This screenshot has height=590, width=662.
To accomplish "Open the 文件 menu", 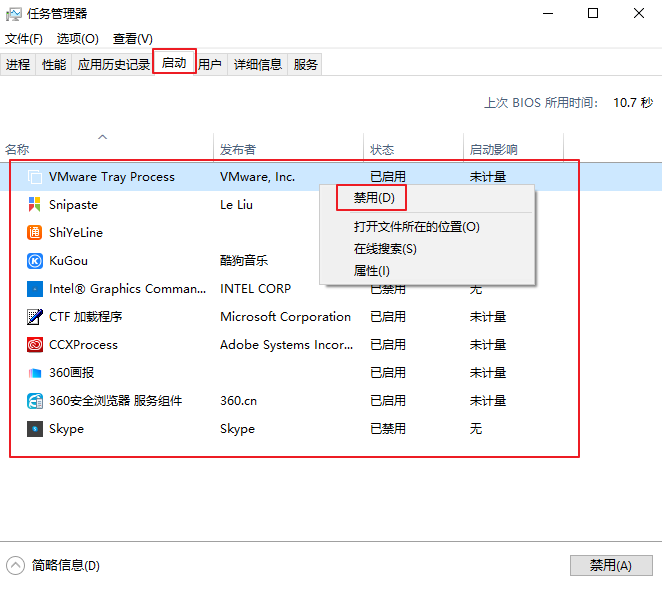I will pos(24,39).
